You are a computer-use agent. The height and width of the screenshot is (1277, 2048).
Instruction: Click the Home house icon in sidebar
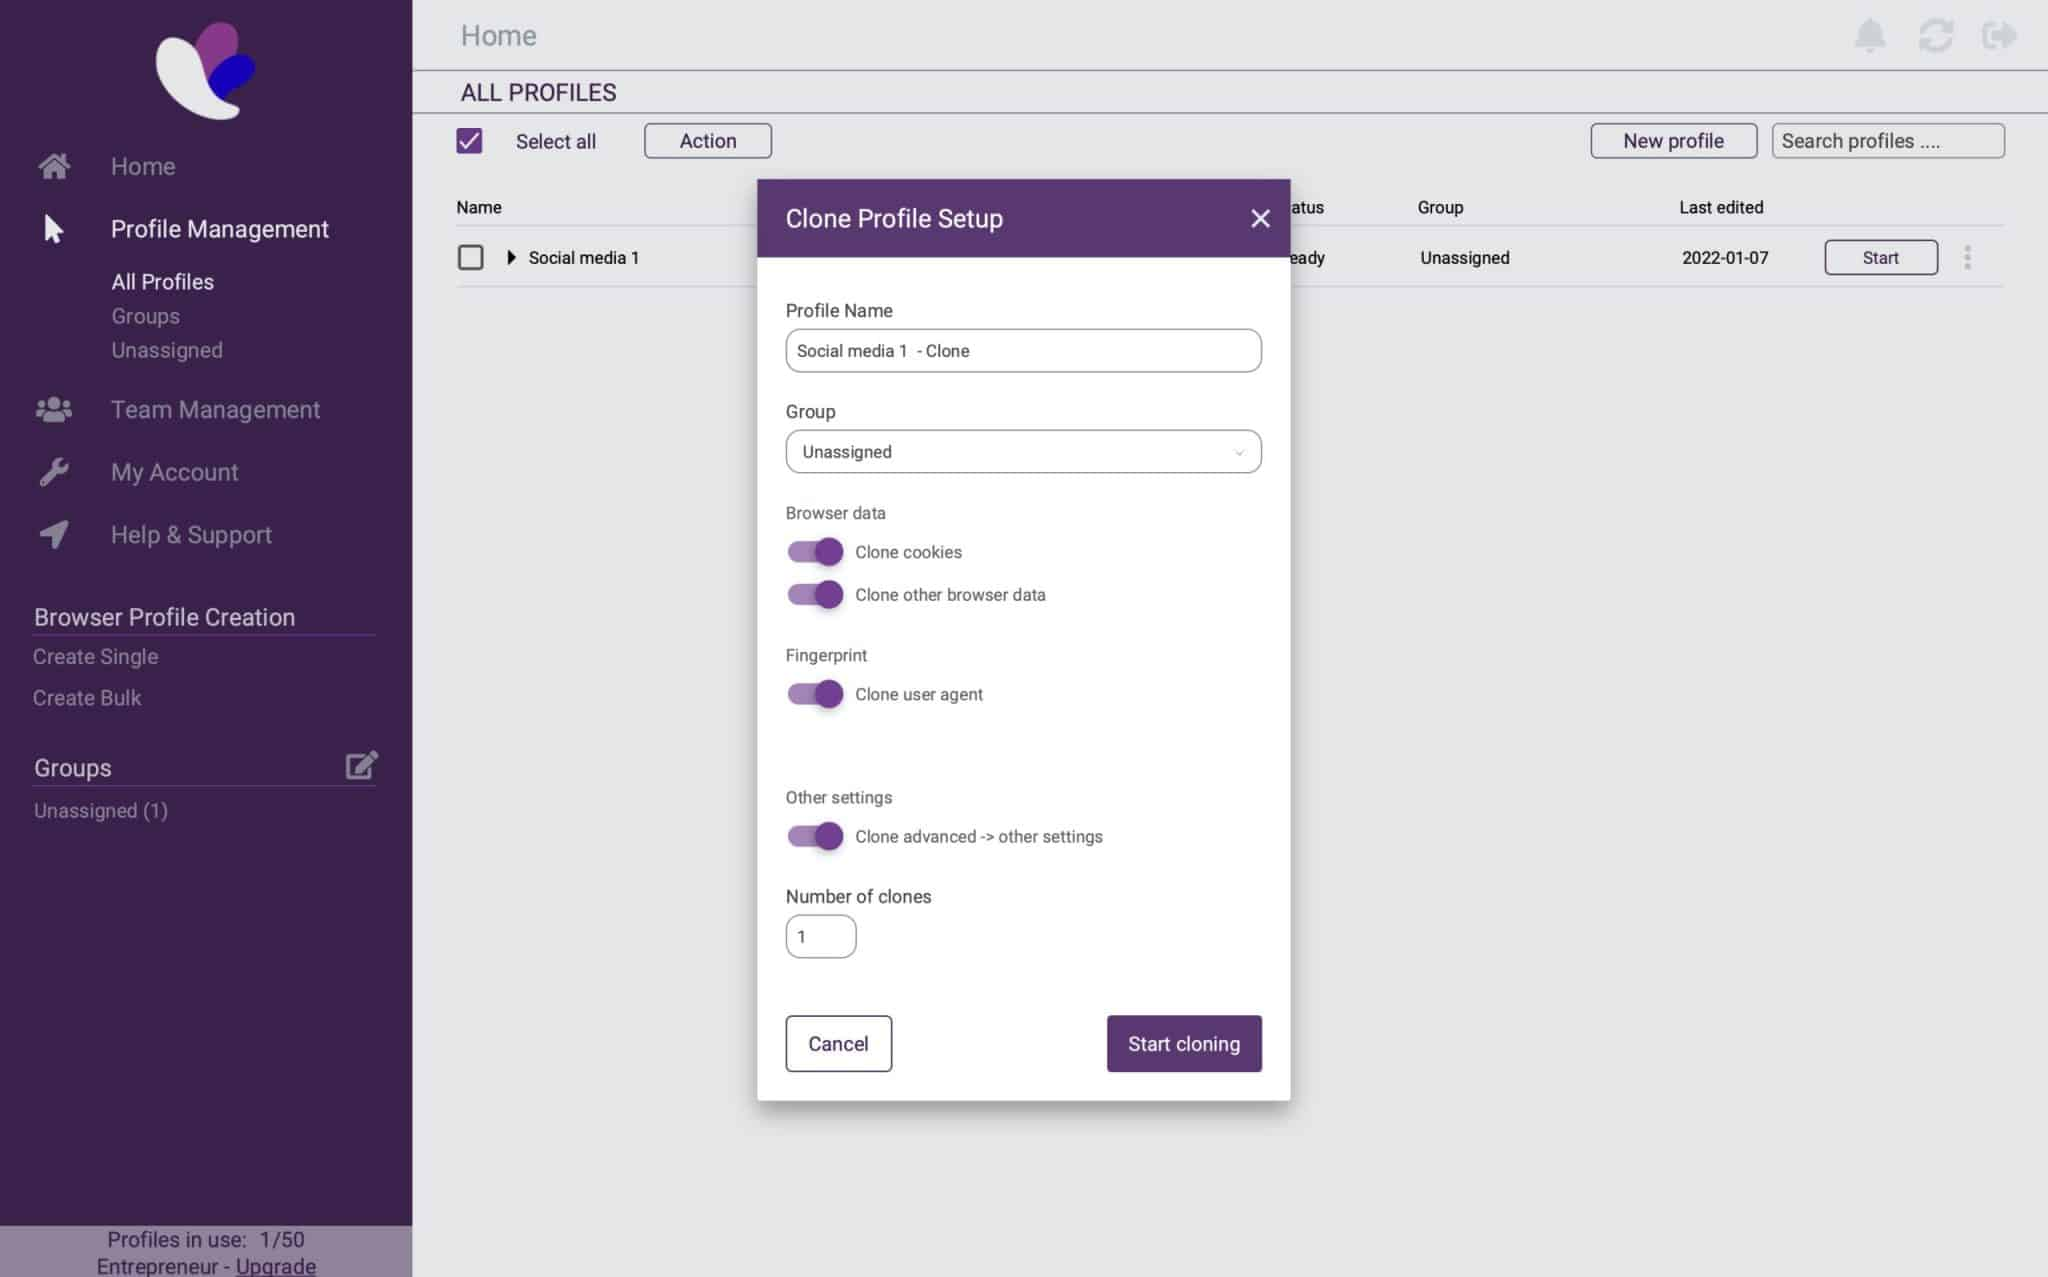pos(54,166)
